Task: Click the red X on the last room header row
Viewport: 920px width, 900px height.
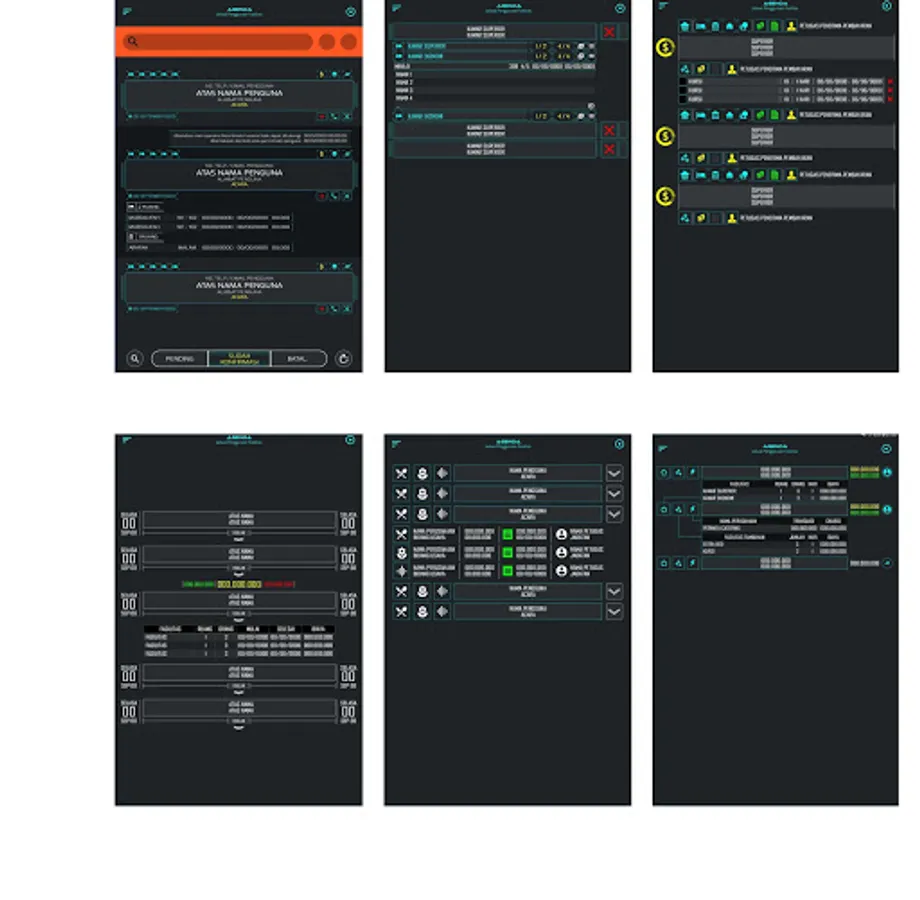Action: 610,149
